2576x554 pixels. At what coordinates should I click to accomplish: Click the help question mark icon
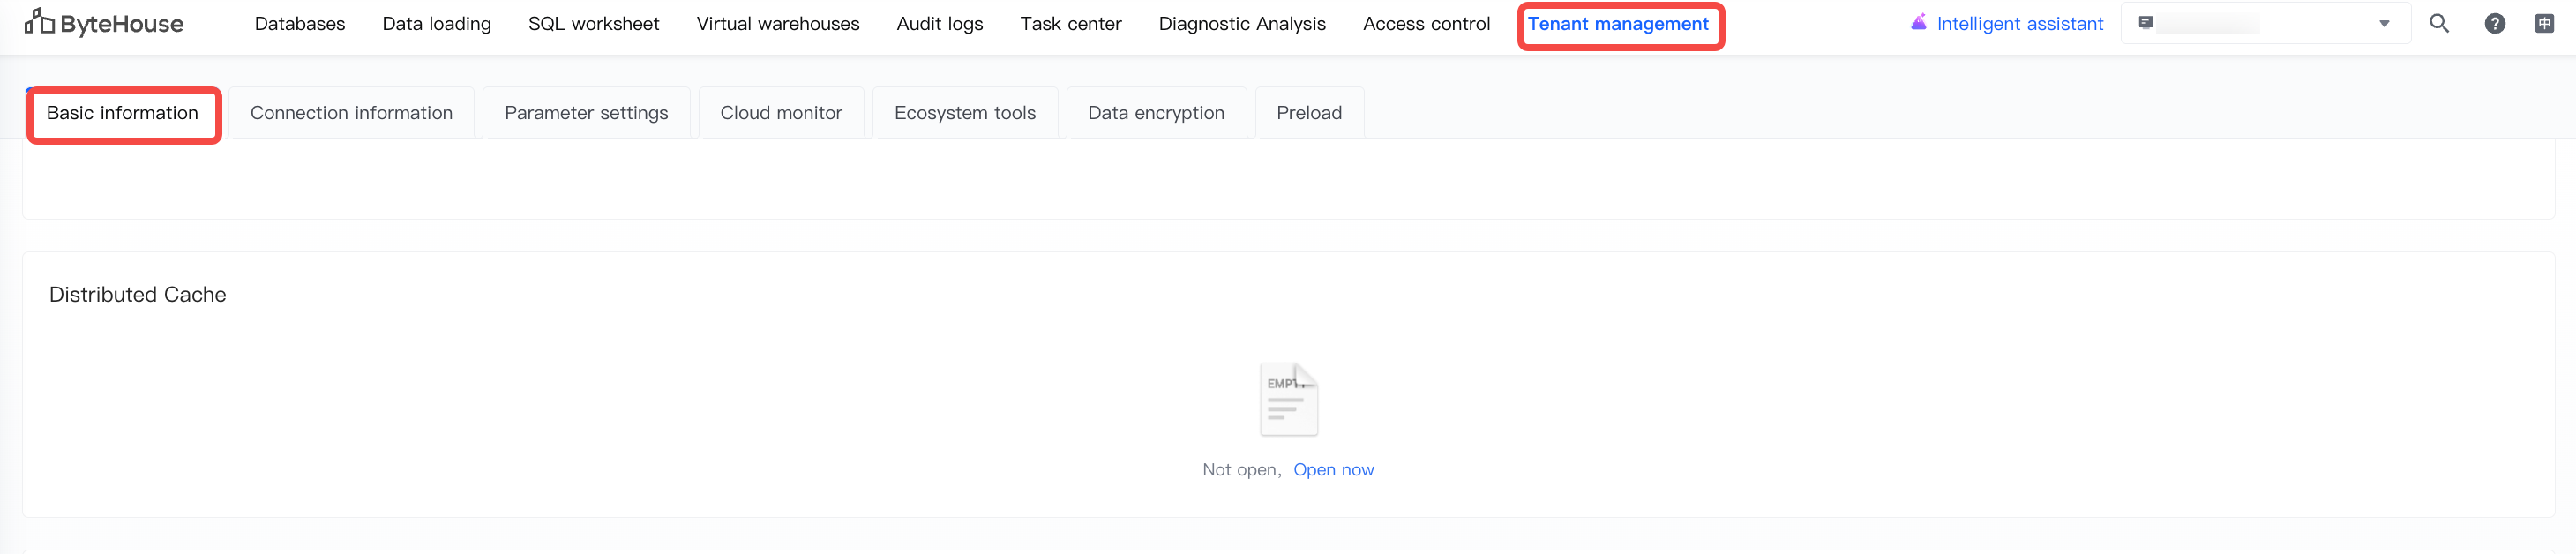(x=2494, y=23)
